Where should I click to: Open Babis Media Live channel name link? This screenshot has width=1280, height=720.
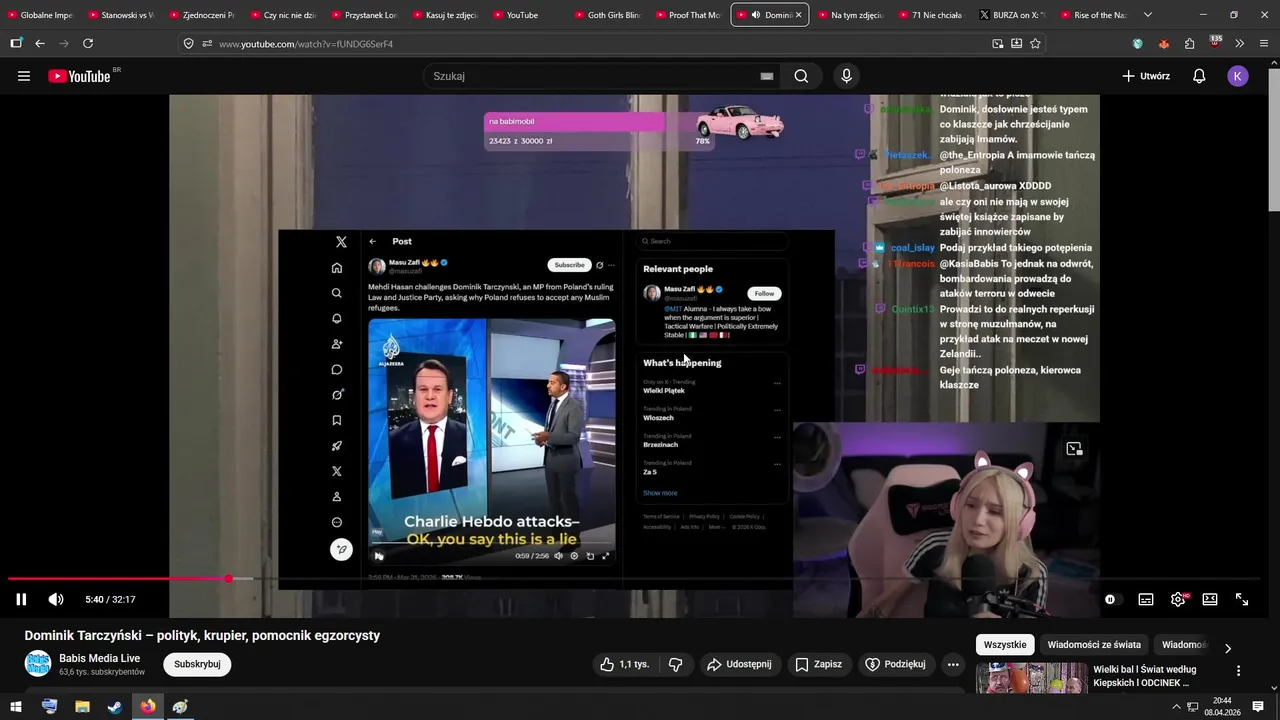click(x=100, y=658)
